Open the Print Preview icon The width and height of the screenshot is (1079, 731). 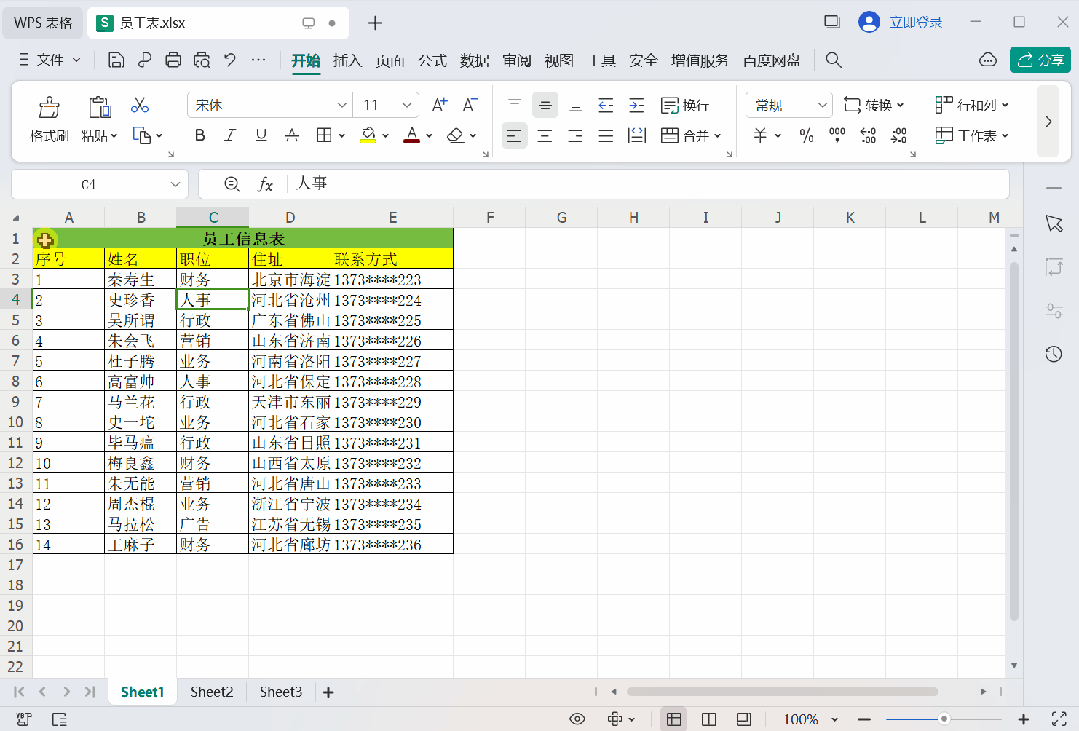202,61
